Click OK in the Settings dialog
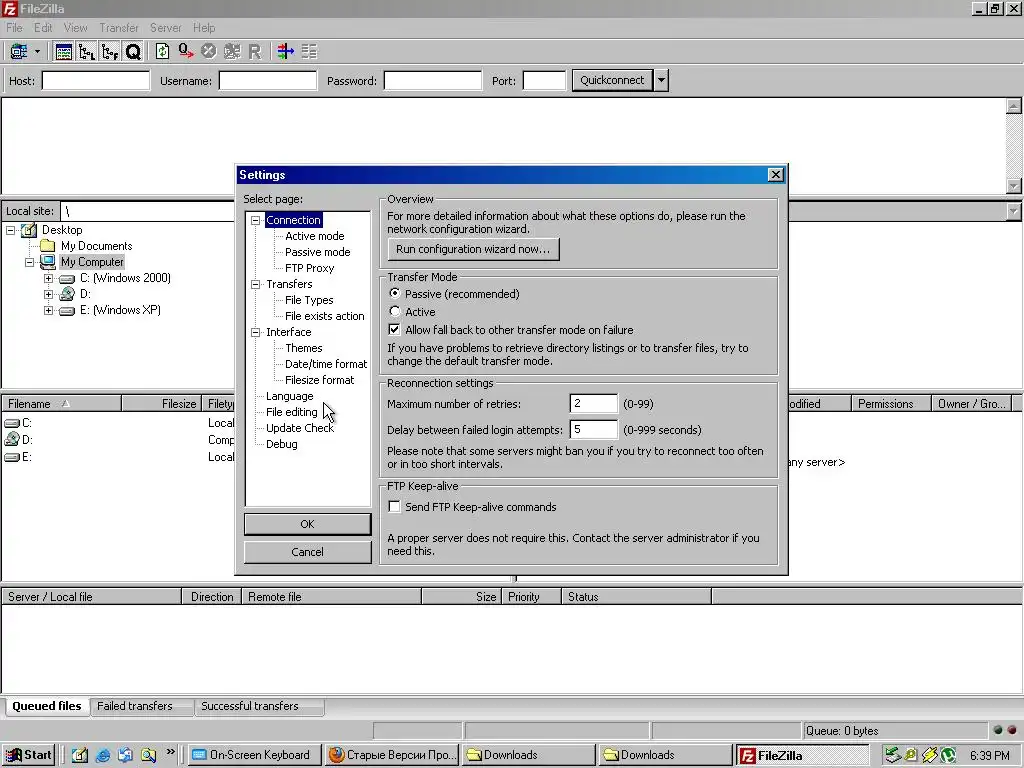This screenshot has height=768, width=1024. (308, 524)
